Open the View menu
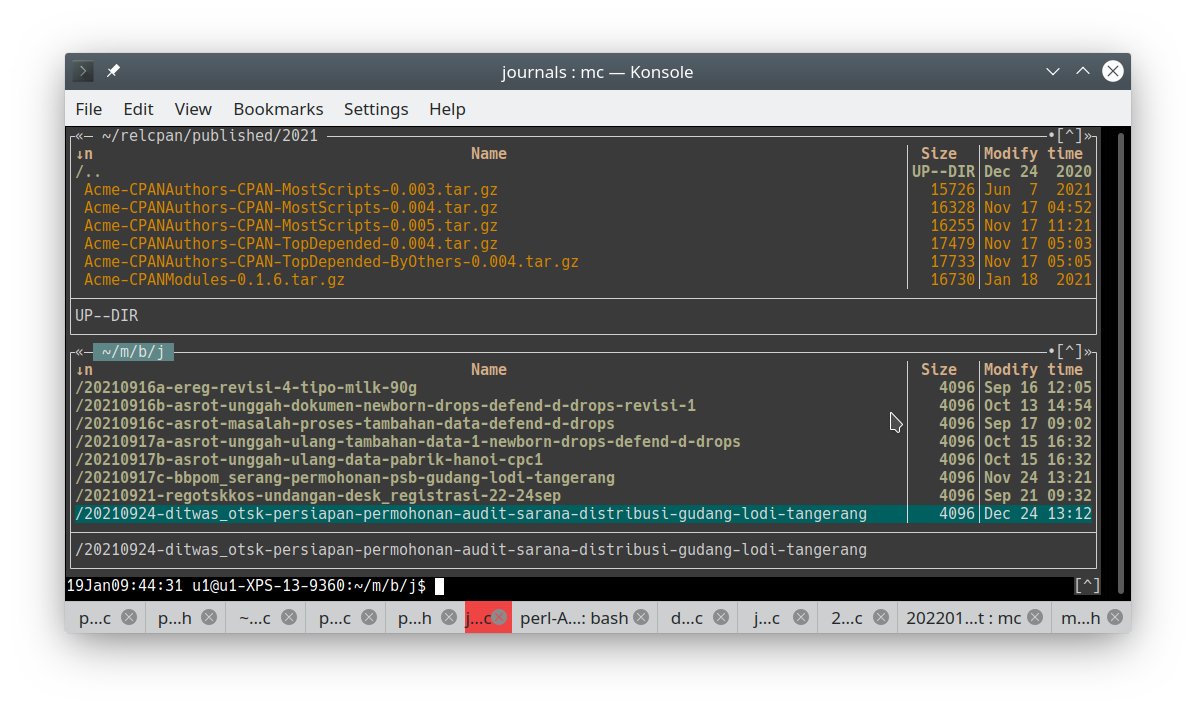This screenshot has height=710, width=1196. coord(193,109)
